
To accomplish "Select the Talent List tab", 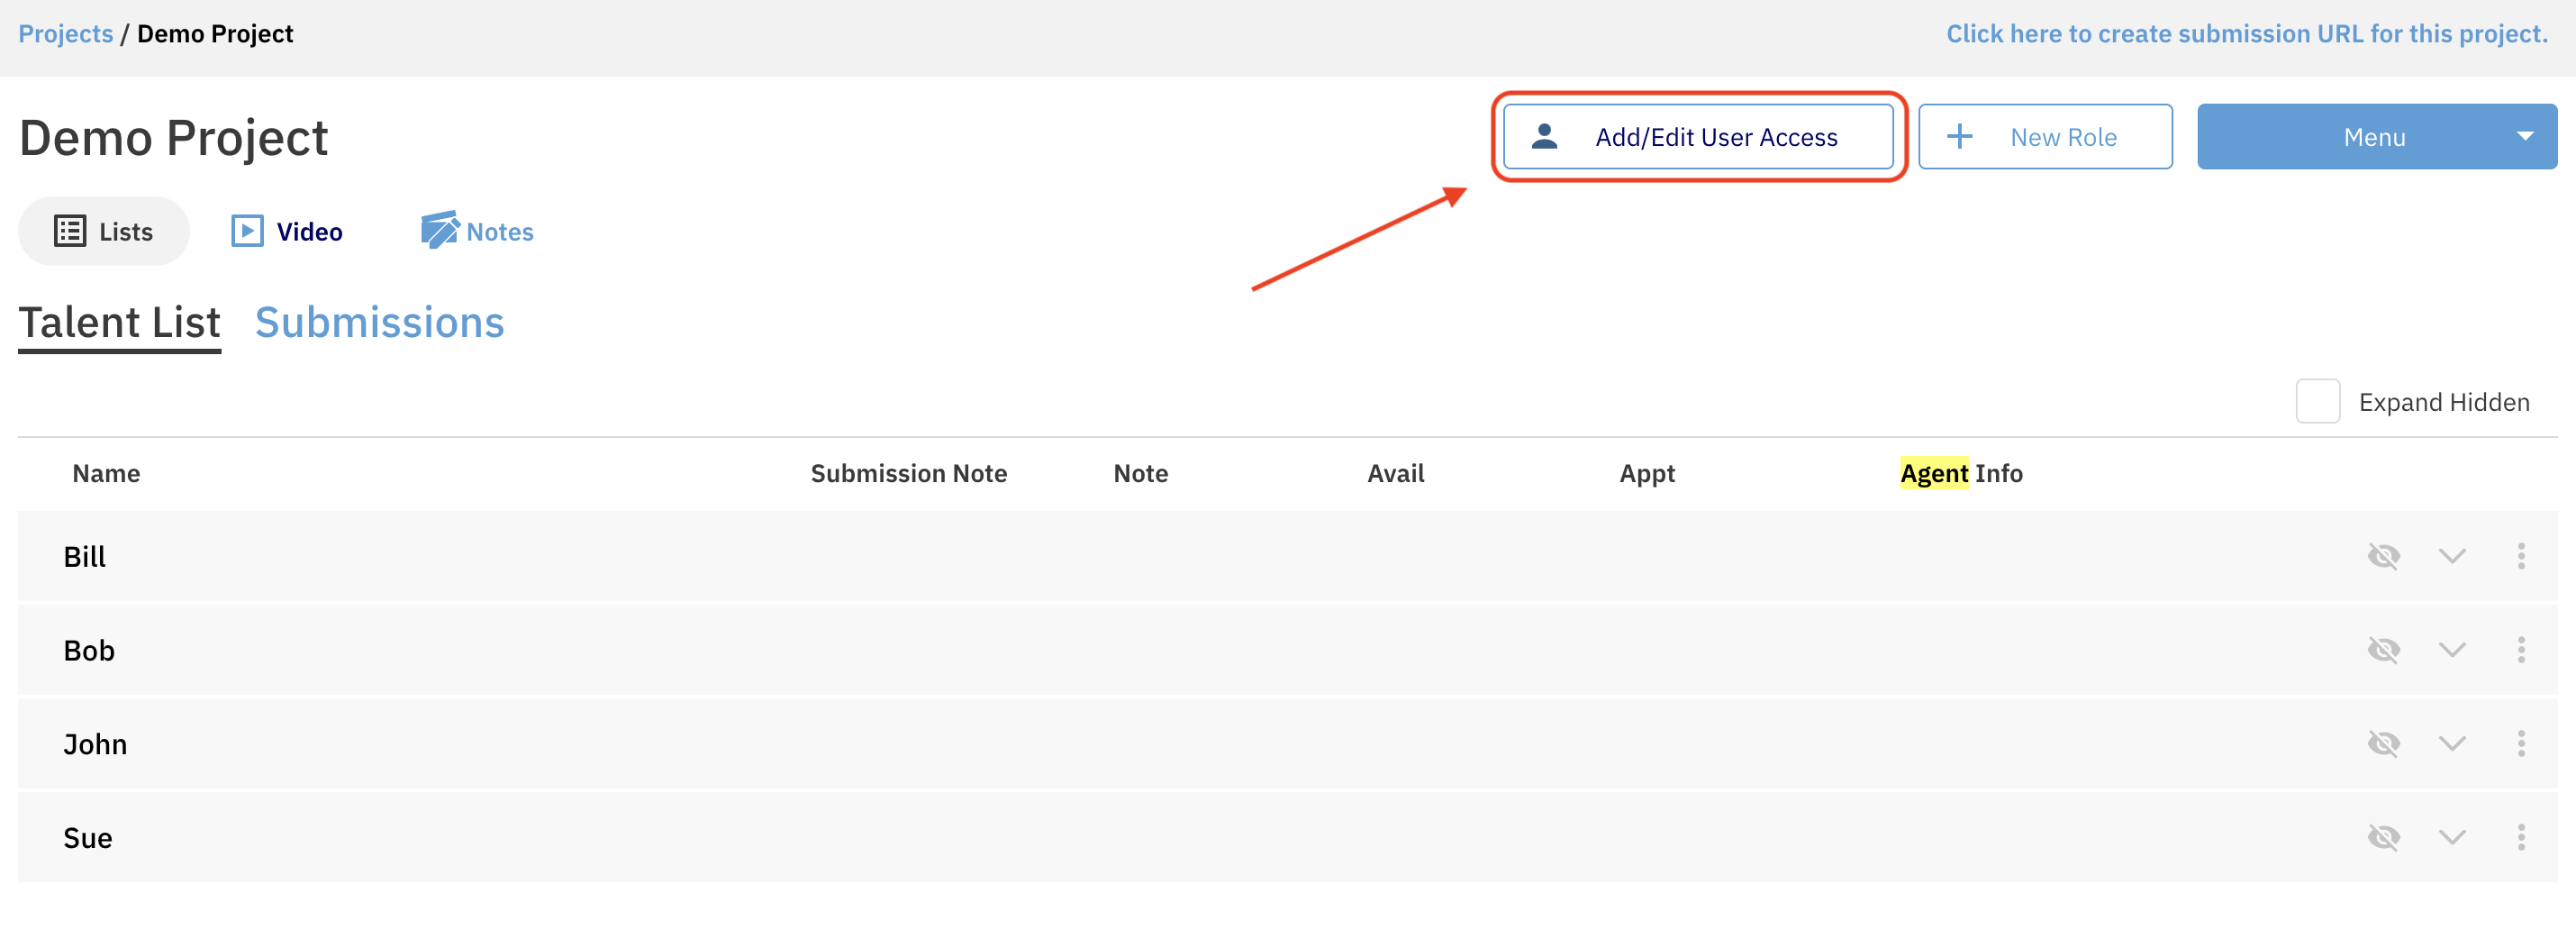I will click(x=119, y=323).
